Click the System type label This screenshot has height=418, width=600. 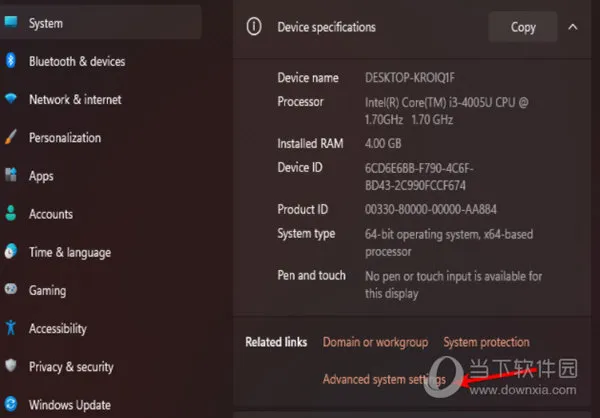306,233
